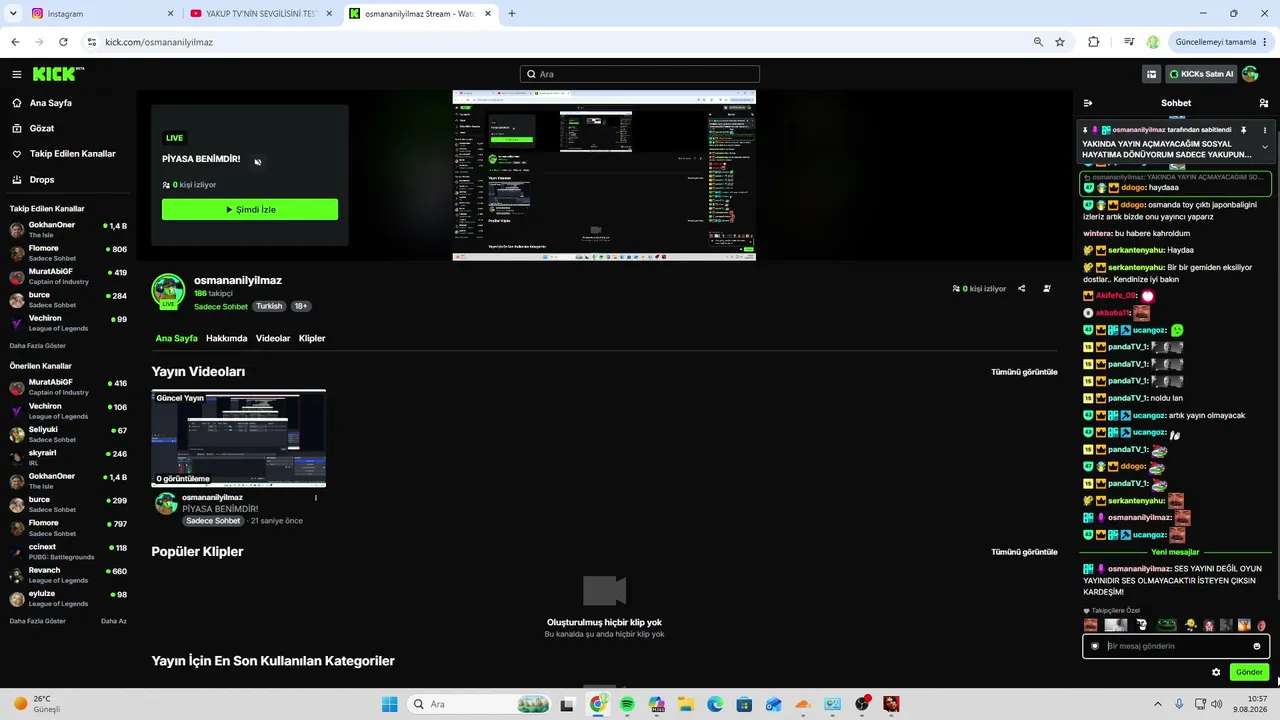Open GokhanOner in followed channels

68,229
